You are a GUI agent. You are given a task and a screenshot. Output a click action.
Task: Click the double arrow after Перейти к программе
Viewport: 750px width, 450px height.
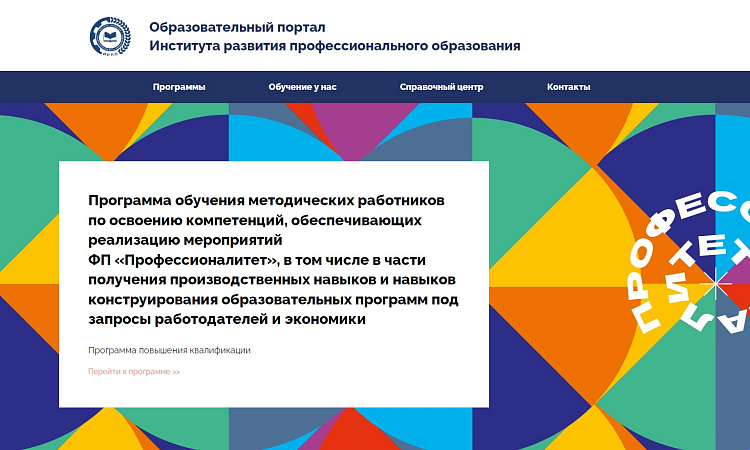[x=176, y=372]
